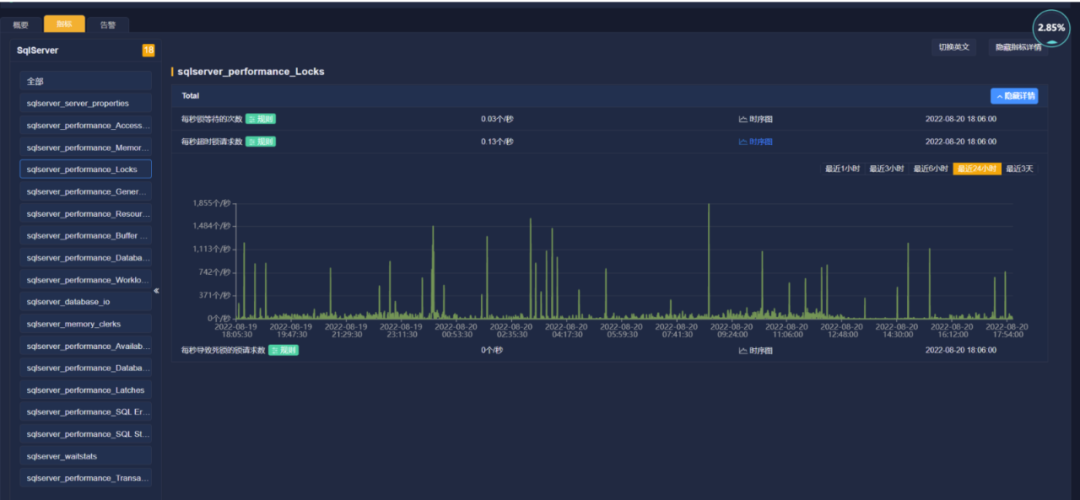Image resolution: width=1080 pixels, height=500 pixels.
Task: Click 切换英文 to switch language
Action: [x=953, y=47]
